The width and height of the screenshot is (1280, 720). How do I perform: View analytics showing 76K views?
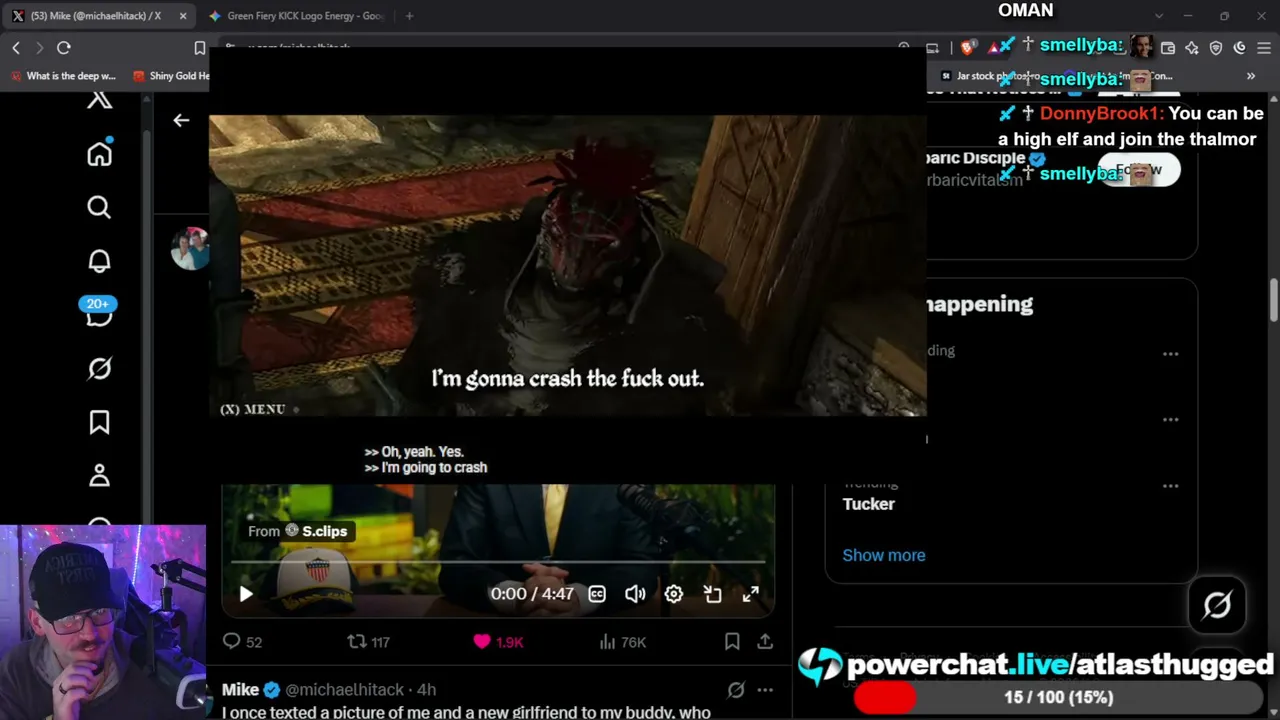(622, 642)
